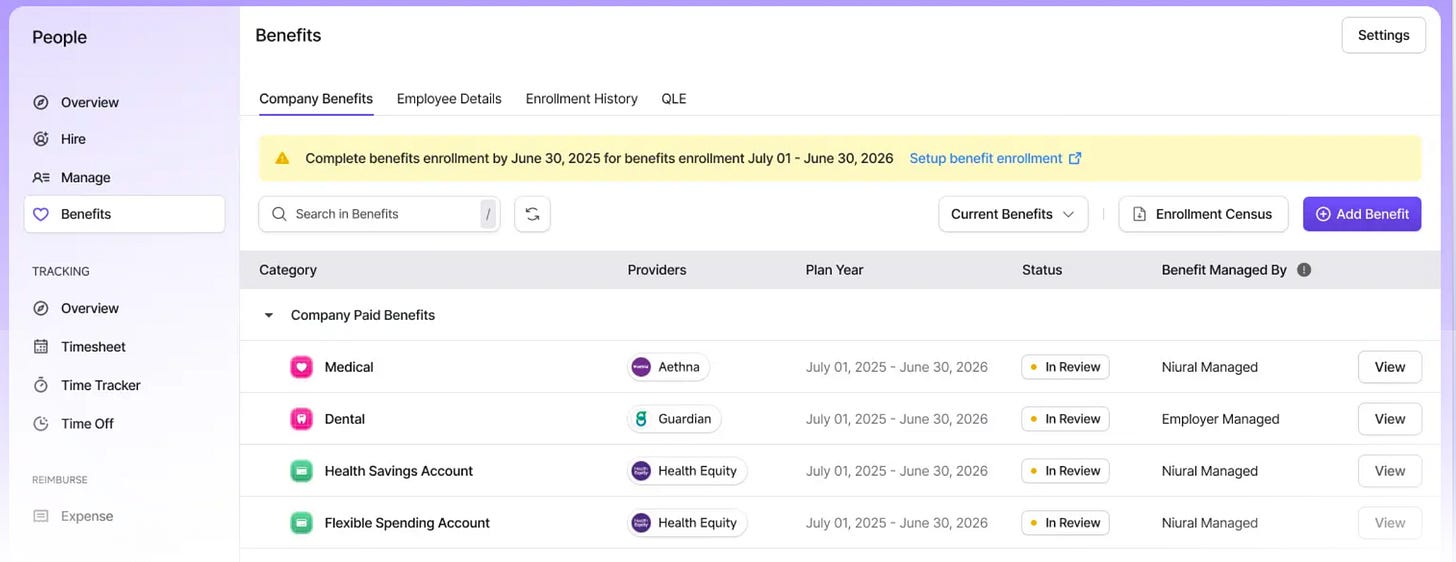
Task: Click the Time Tracker stopwatch icon
Action: click(x=40, y=385)
